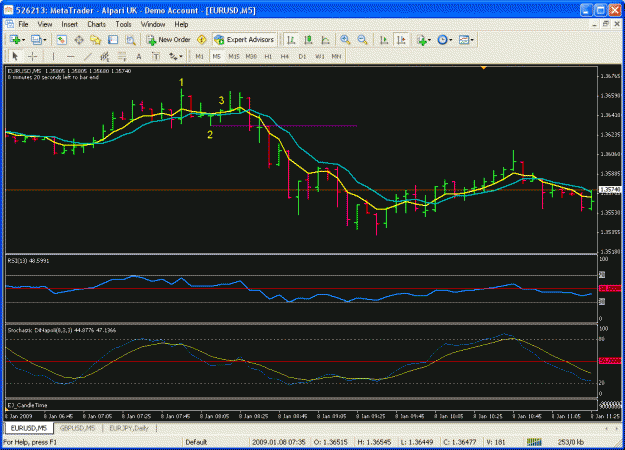Set timeframe to M30
The image size is (625, 450).
coord(251,56)
